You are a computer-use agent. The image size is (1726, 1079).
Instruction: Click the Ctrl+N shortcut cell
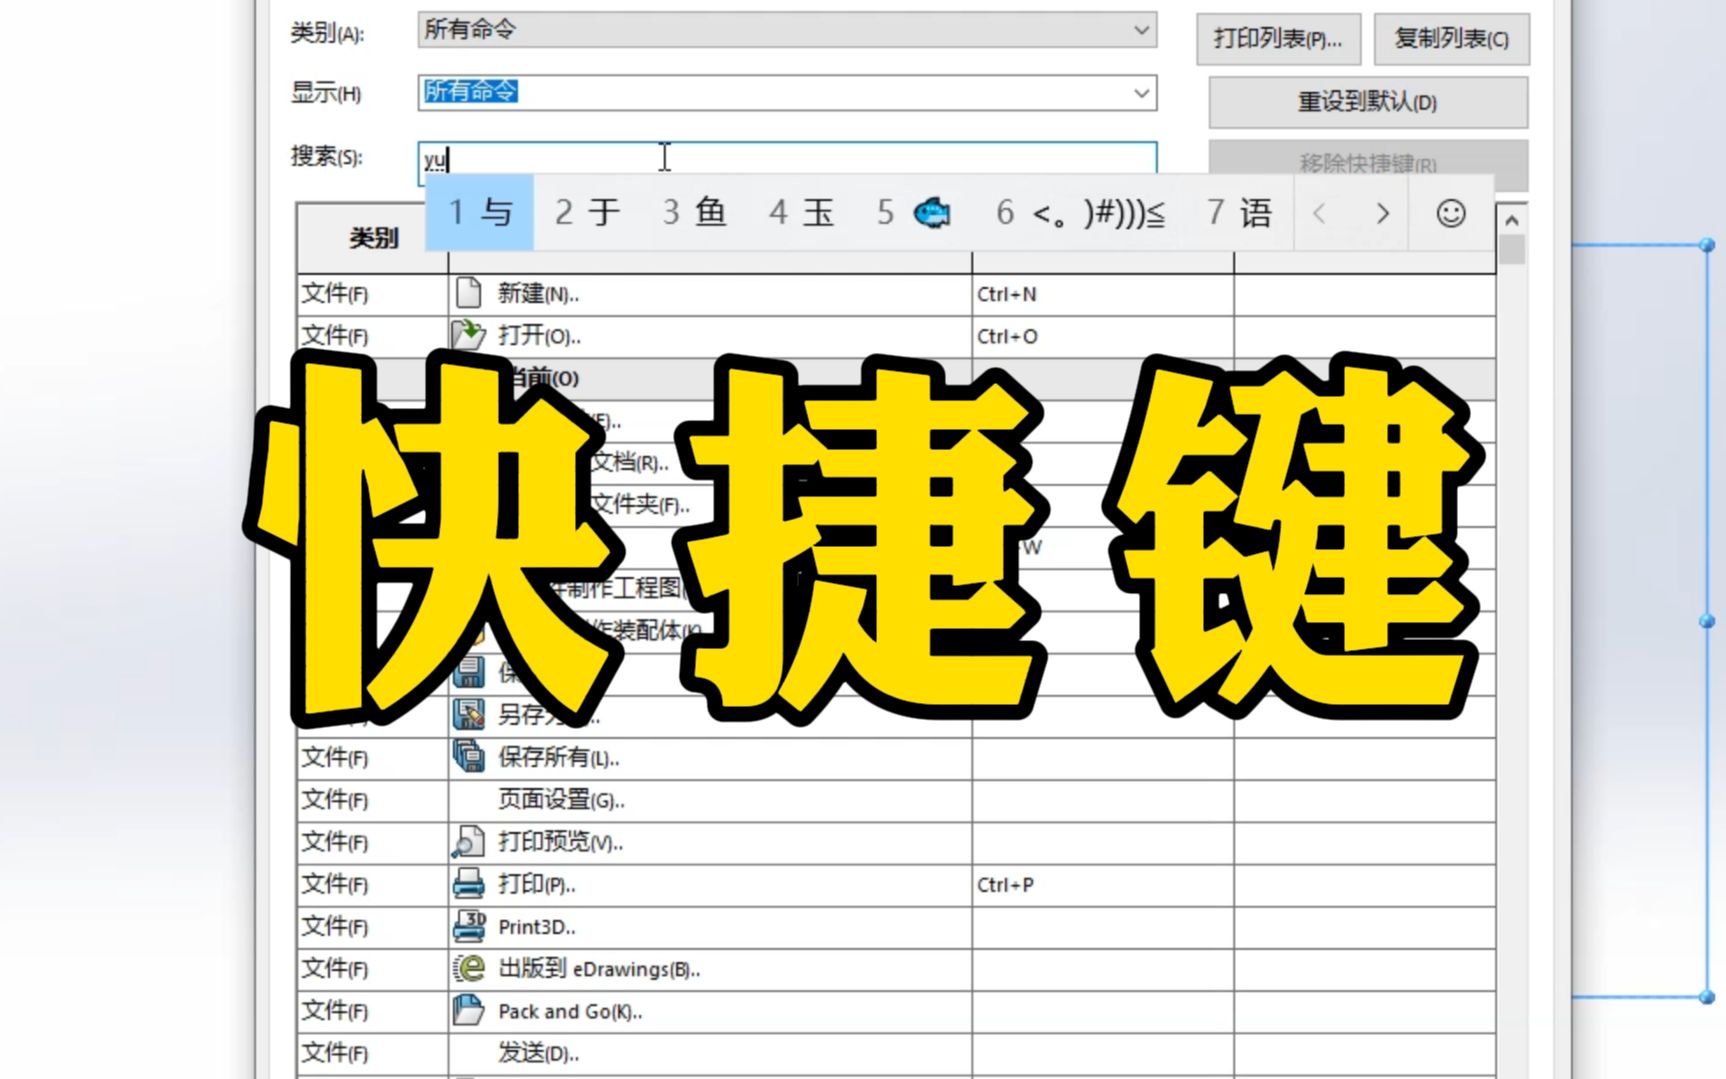pyautogui.click(x=1102, y=294)
